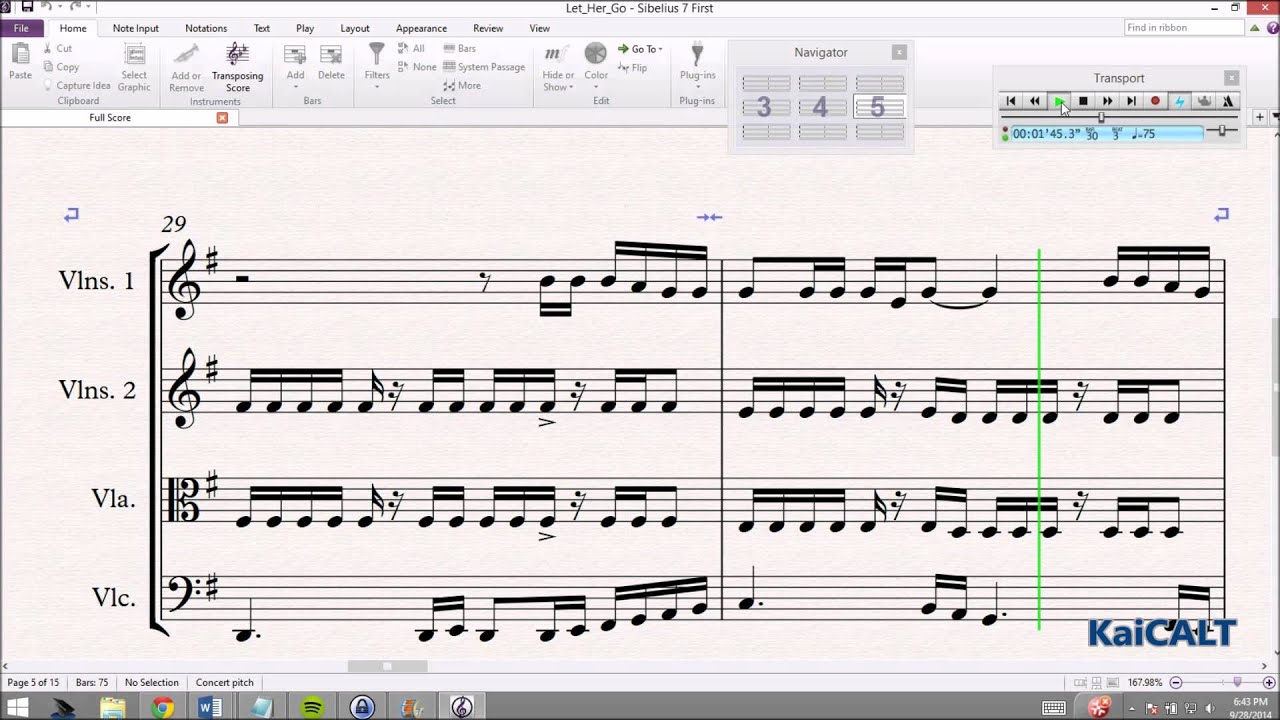Switch to the Play ribbon tab

tap(305, 28)
